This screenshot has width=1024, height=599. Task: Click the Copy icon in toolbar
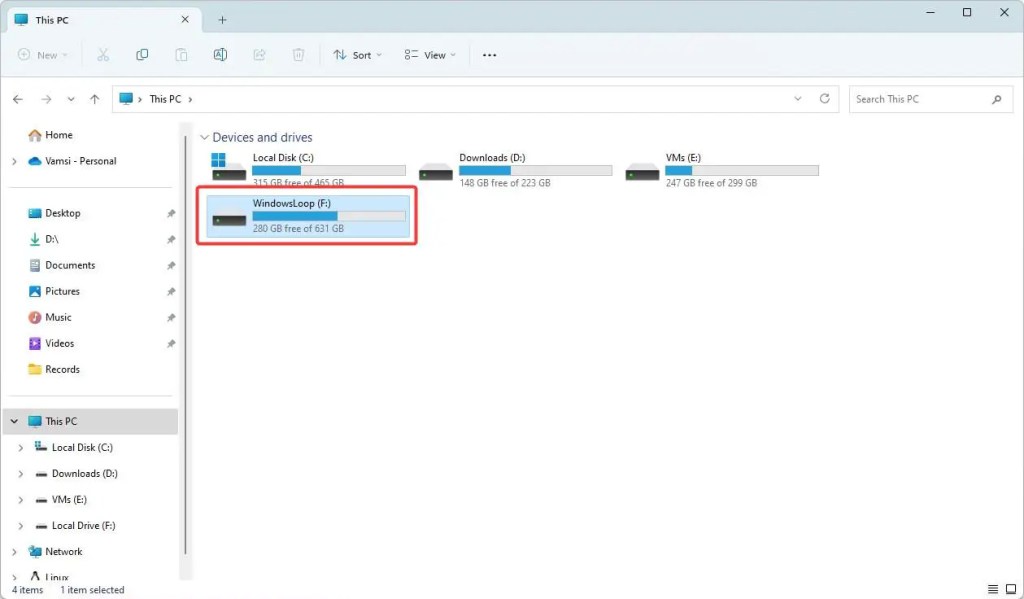coord(142,55)
